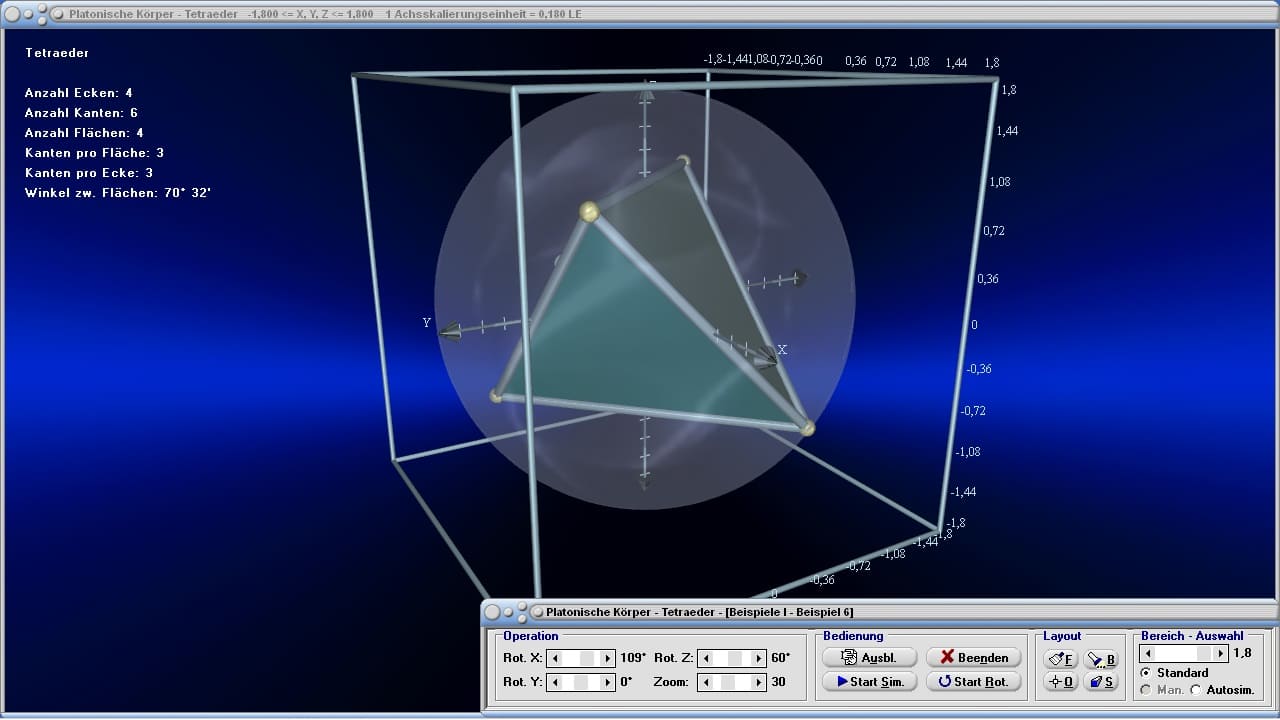Start rotation with Start Rot.
1280x720 pixels.
pyautogui.click(x=974, y=681)
